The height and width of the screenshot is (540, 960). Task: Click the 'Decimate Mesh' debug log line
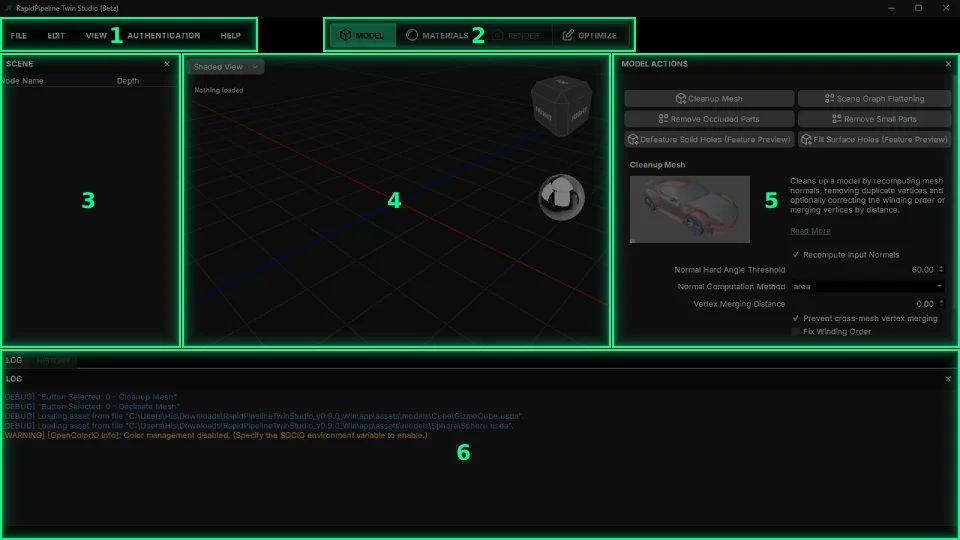pyautogui.click(x=91, y=407)
